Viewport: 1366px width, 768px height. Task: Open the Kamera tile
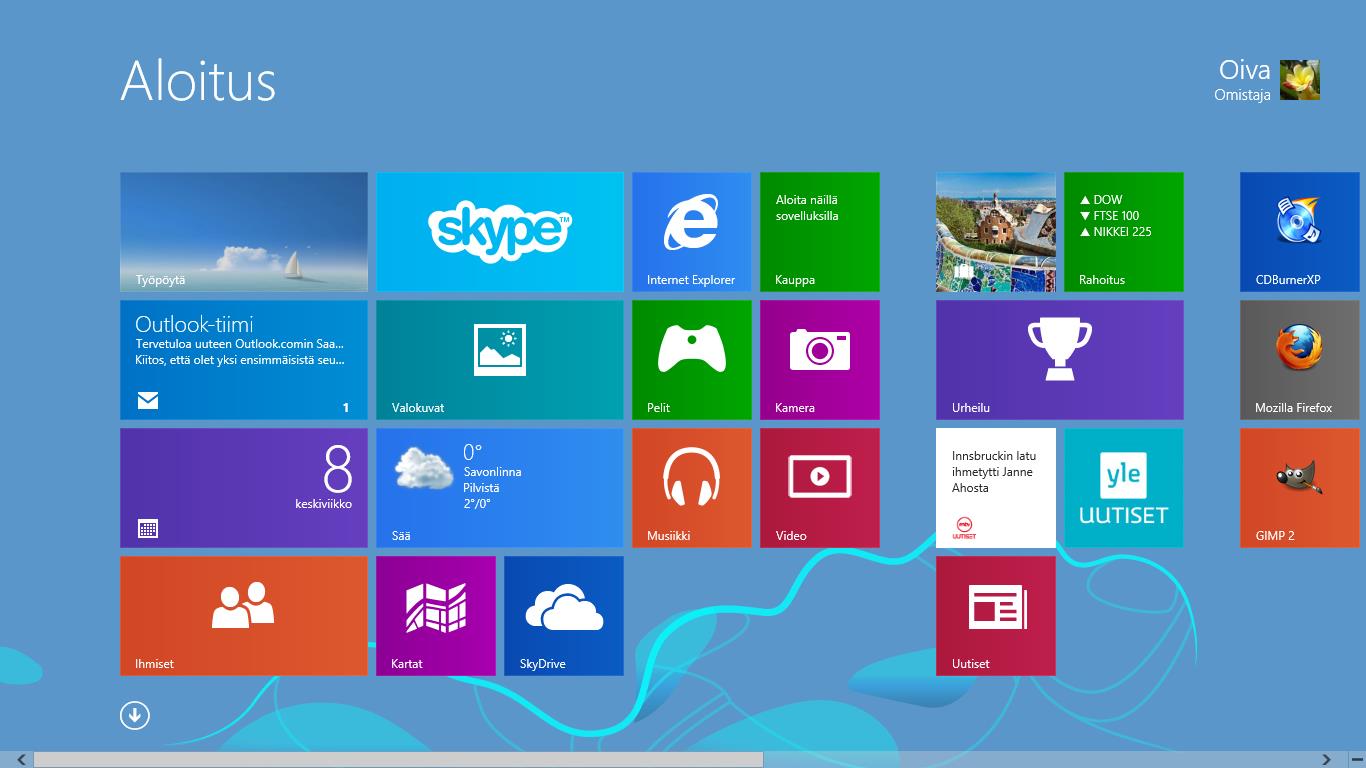[x=820, y=360]
